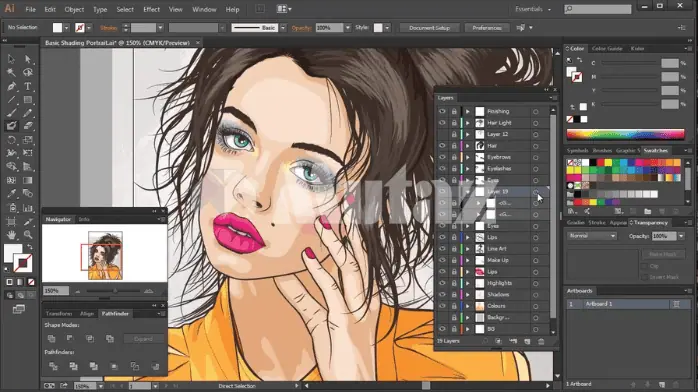This screenshot has width=698, height=392.
Task: Select the Eraser tool
Action: coord(28,126)
